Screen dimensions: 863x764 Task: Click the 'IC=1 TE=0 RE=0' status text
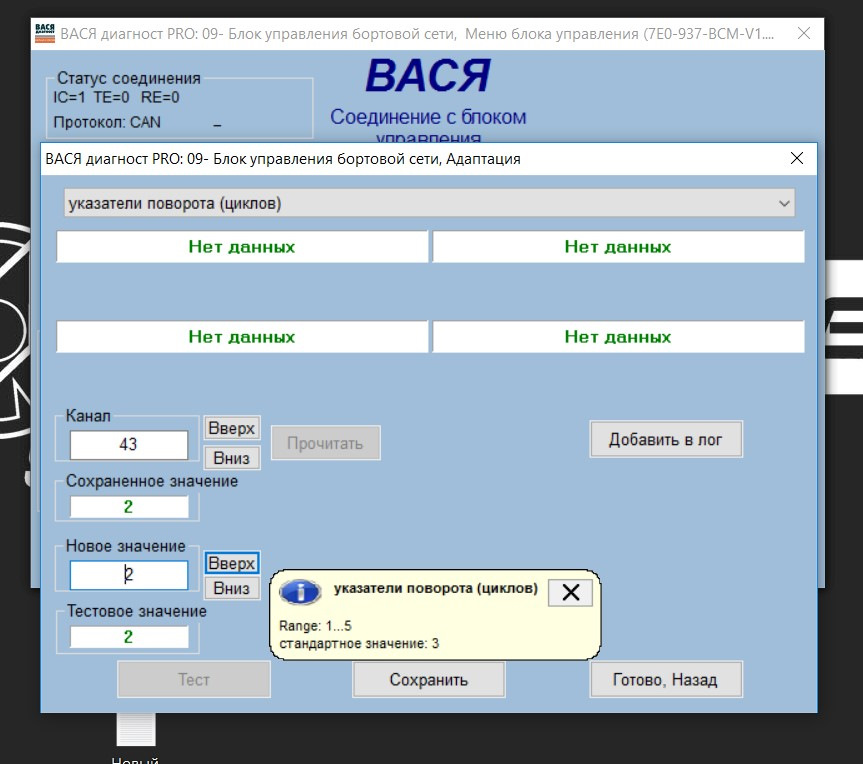[x=116, y=97]
